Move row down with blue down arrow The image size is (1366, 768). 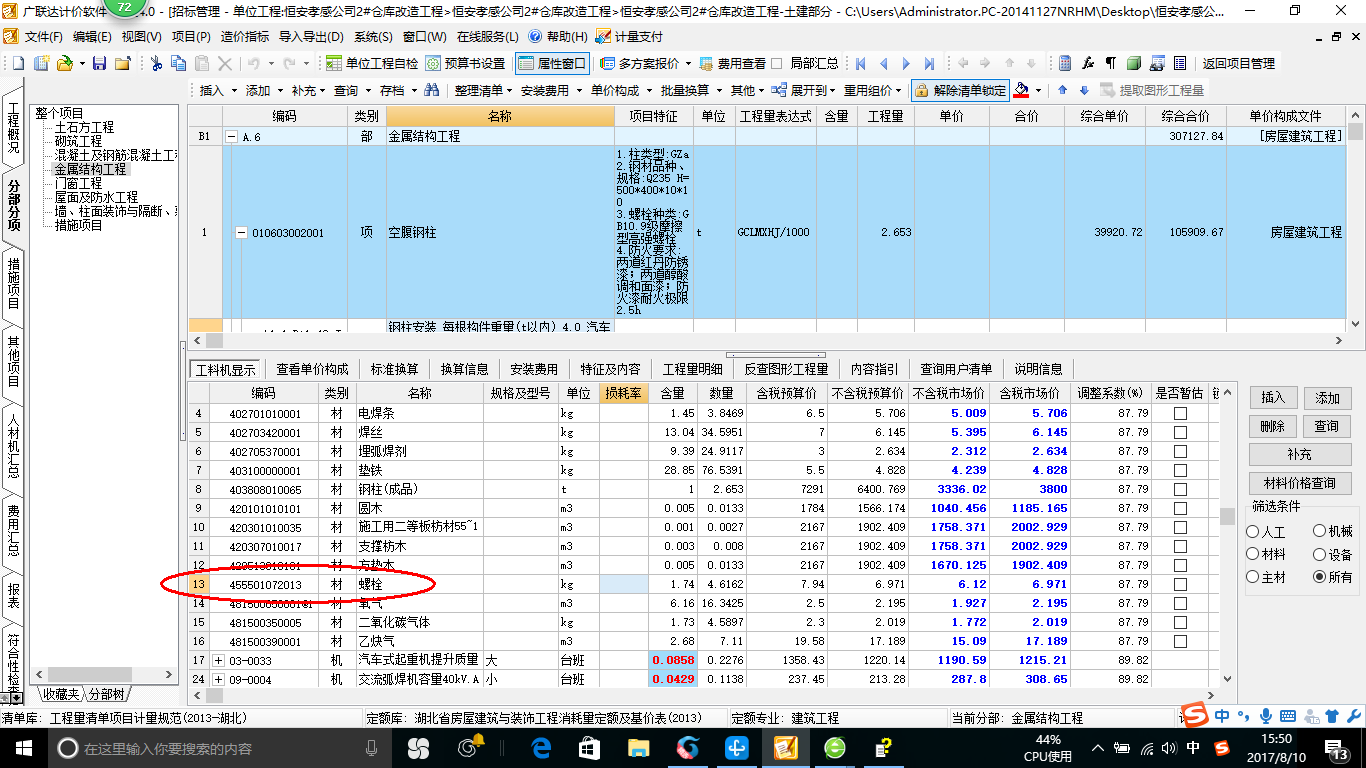click(x=1084, y=90)
